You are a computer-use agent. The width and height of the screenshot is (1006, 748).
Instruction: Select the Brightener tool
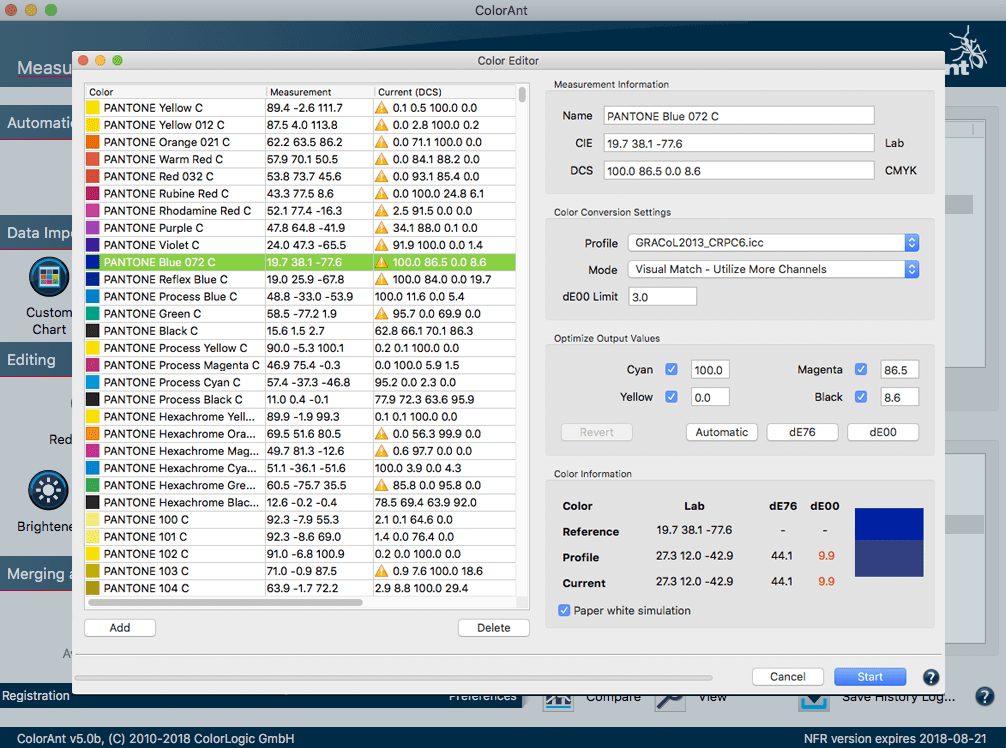pyautogui.click(x=49, y=490)
